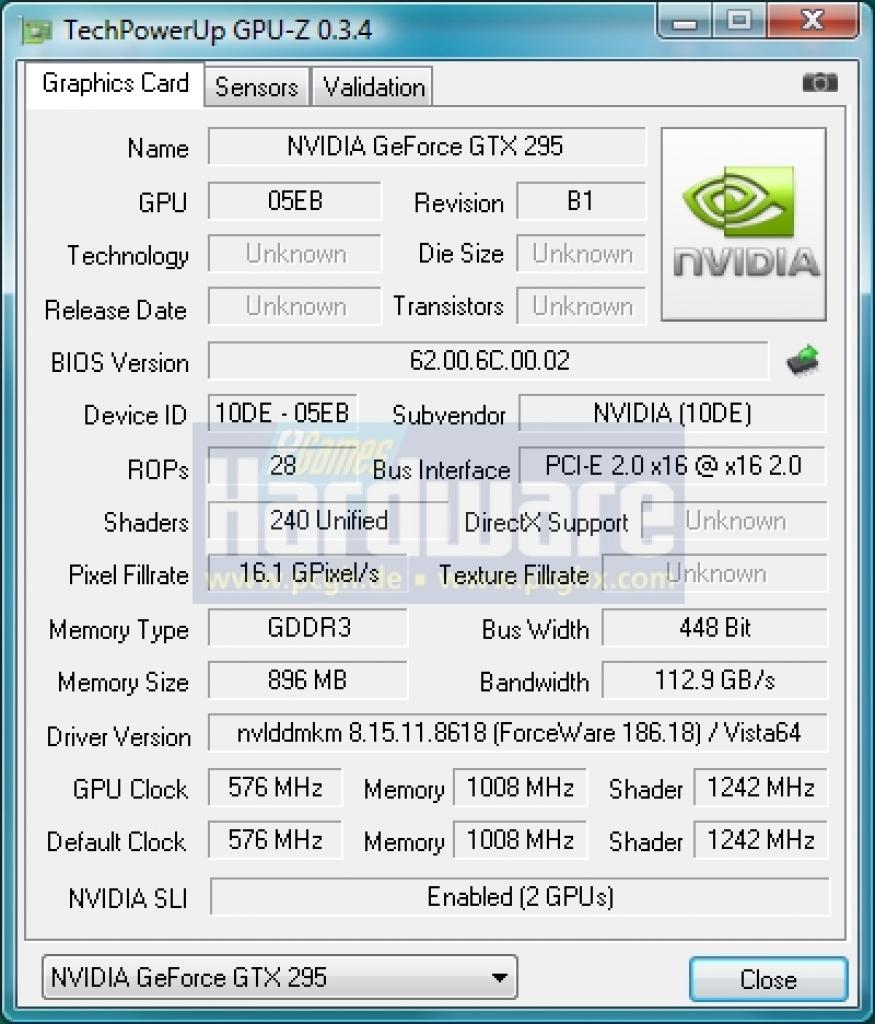The width and height of the screenshot is (875, 1024).
Task: Click Default Clock row Memory 1008 MHz
Action: [520, 840]
